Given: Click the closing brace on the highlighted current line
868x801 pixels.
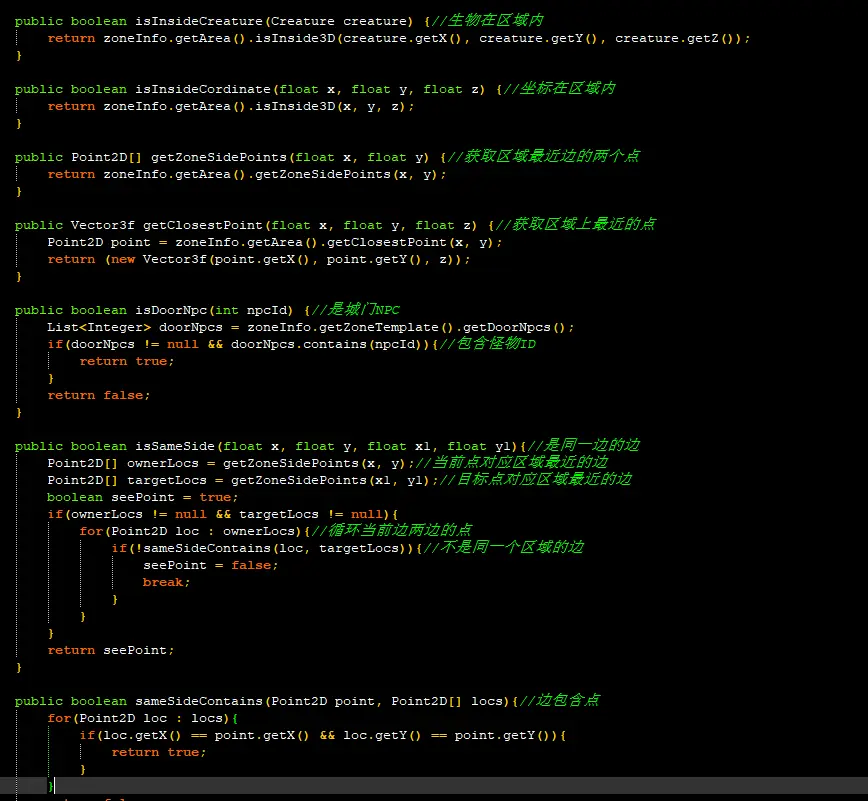Looking at the screenshot, I should click(51, 786).
